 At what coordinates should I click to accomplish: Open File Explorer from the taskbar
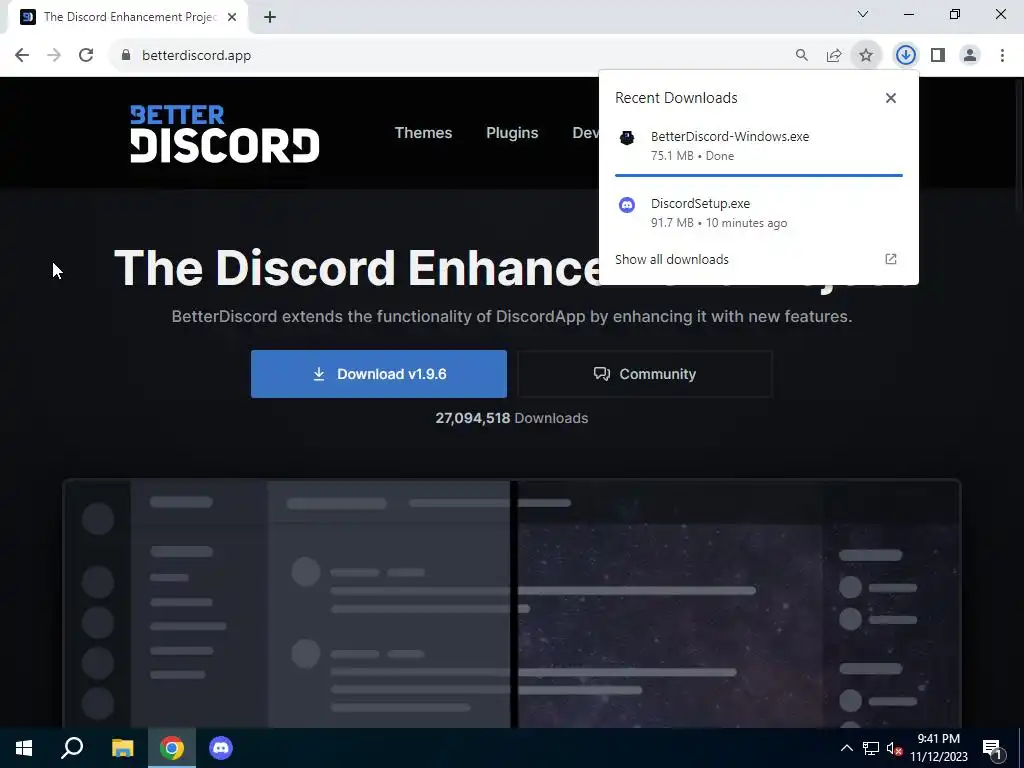[122, 748]
